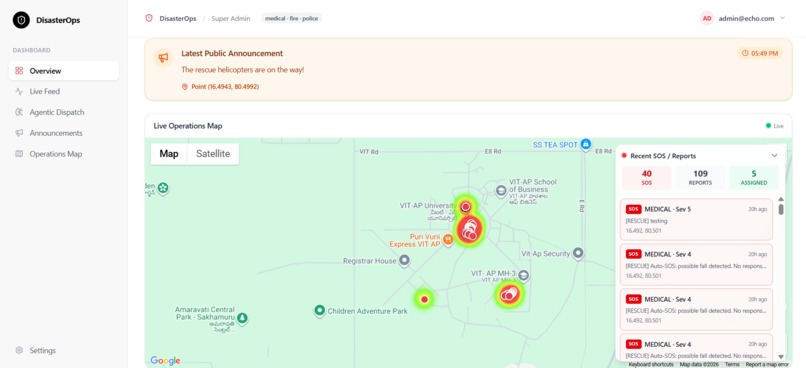Image resolution: width=806 pixels, height=368 pixels.
Task: Click the Agentic Dispatch icon
Action: click(19, 112)
